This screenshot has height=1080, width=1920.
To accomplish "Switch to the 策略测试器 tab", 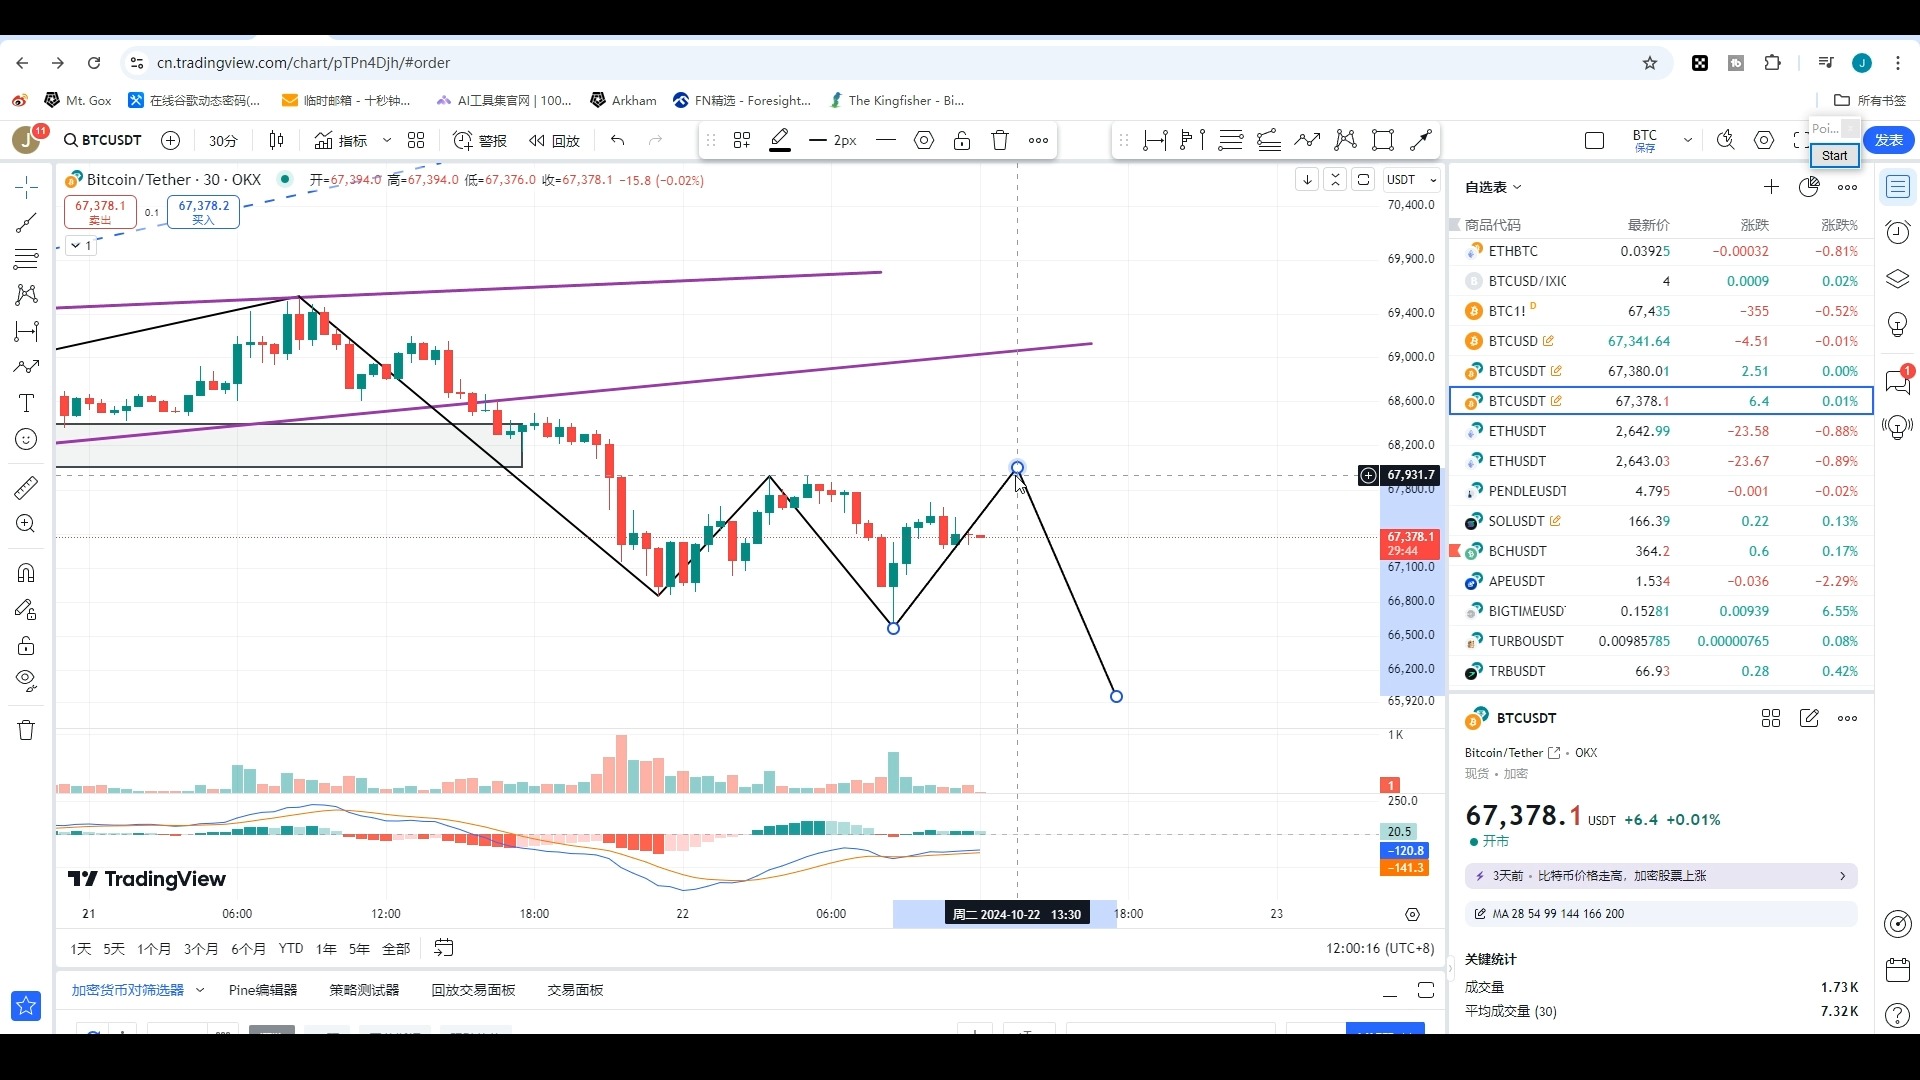I will [x=364, y=990].
